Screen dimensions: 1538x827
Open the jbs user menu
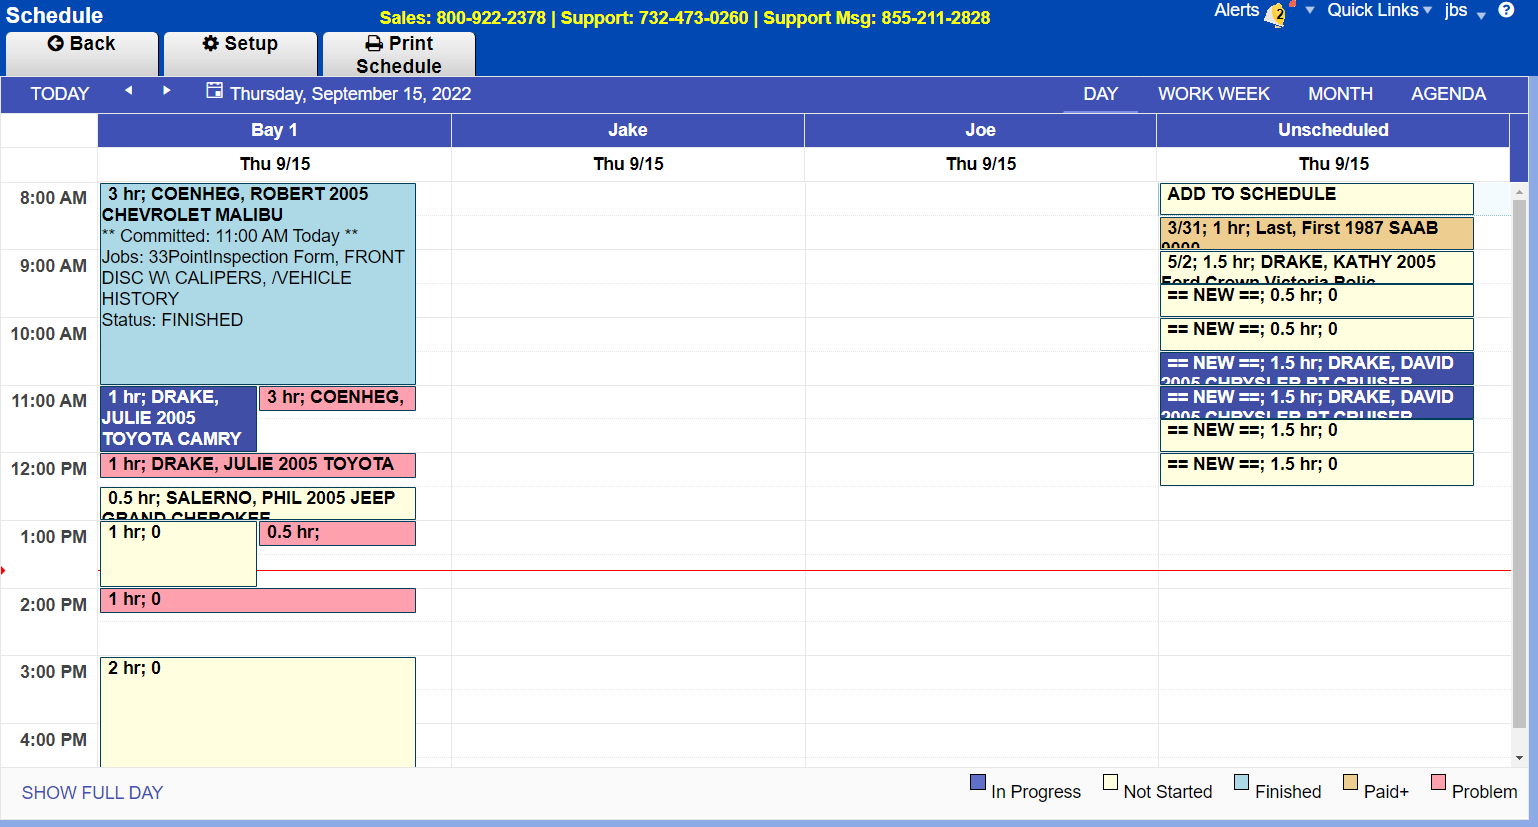[1465, 11]
